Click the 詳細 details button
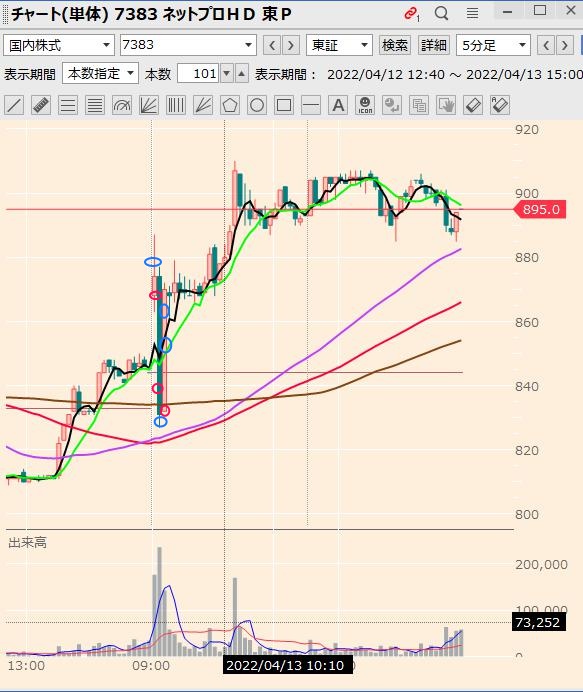The width and height of the screenshot is (583, 692). click(434, 45)
